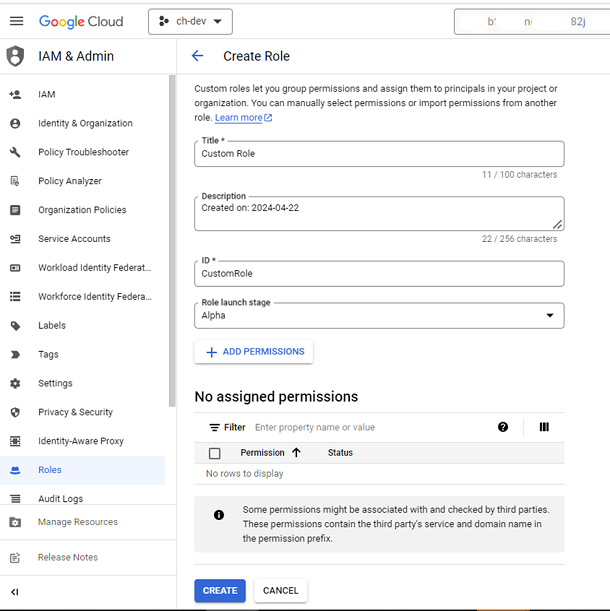Click the Policy Troubleshooter wrench icon

(x=15, y=152)
